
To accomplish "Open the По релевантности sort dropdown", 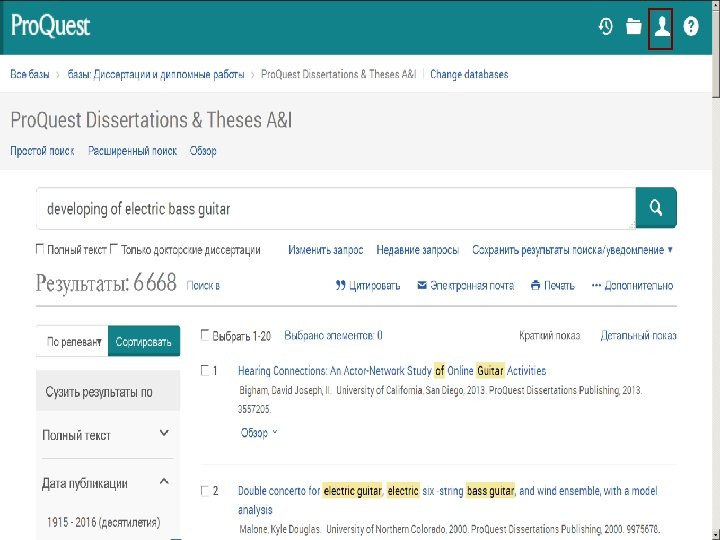I will pyautogui.click(x=73, y=342).
